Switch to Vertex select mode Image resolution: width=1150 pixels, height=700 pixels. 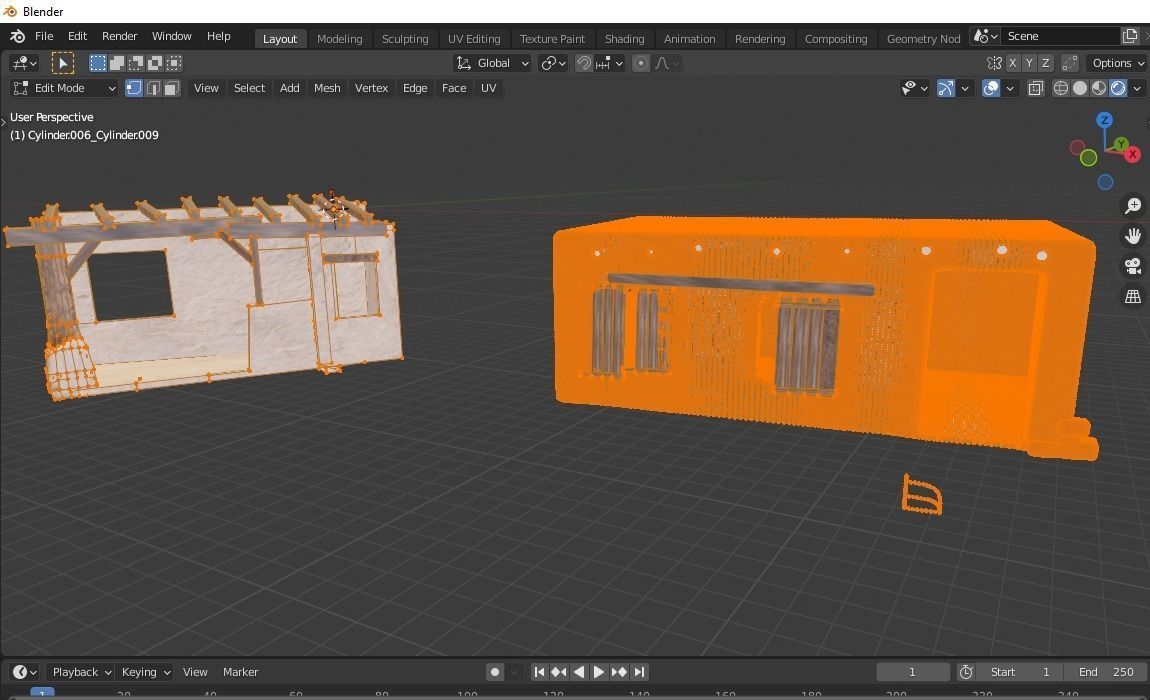coord(133,88)
